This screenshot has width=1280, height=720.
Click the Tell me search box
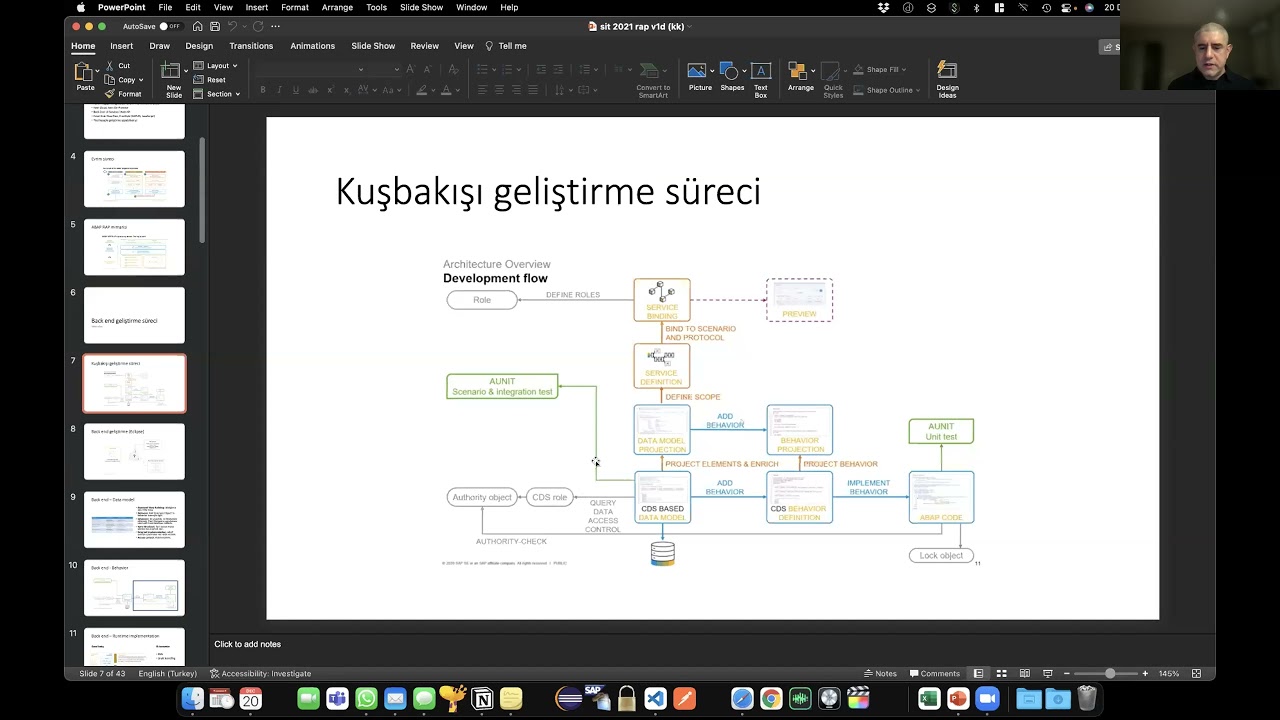tap(506, 46)
